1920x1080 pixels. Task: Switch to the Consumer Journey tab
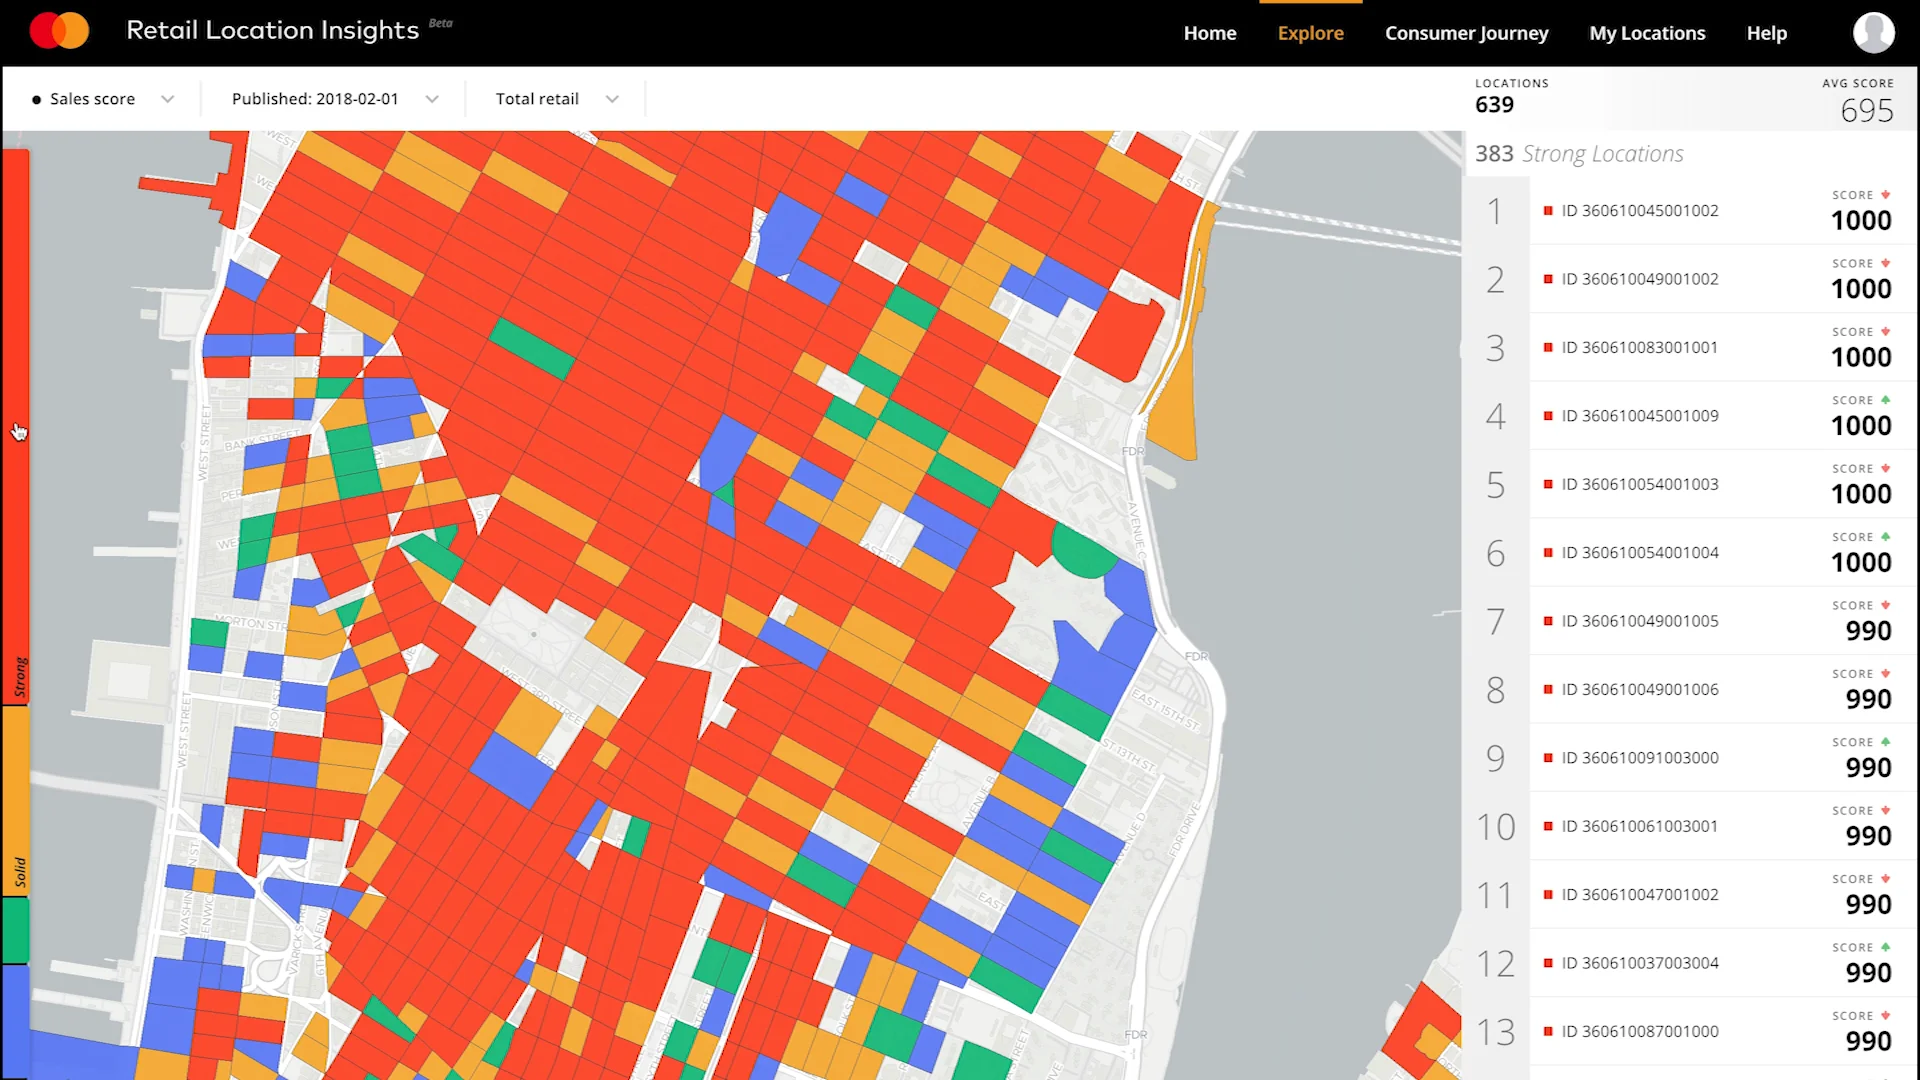1466,32
